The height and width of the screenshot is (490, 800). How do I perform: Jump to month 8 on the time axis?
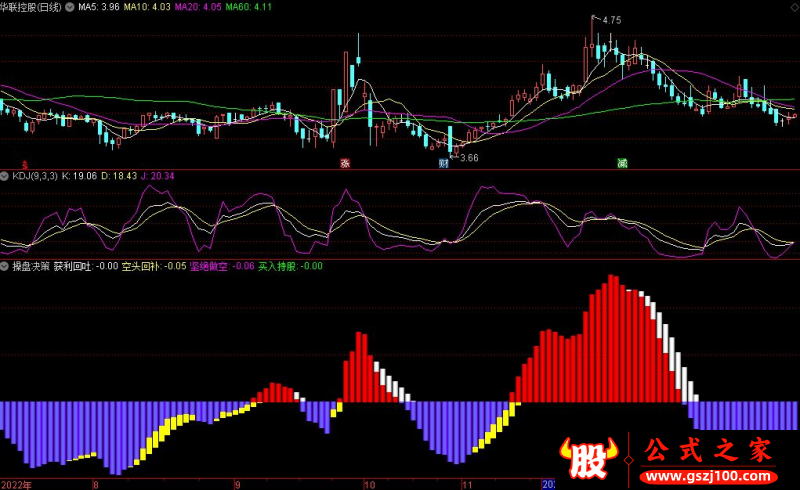[x=95, y=484]
